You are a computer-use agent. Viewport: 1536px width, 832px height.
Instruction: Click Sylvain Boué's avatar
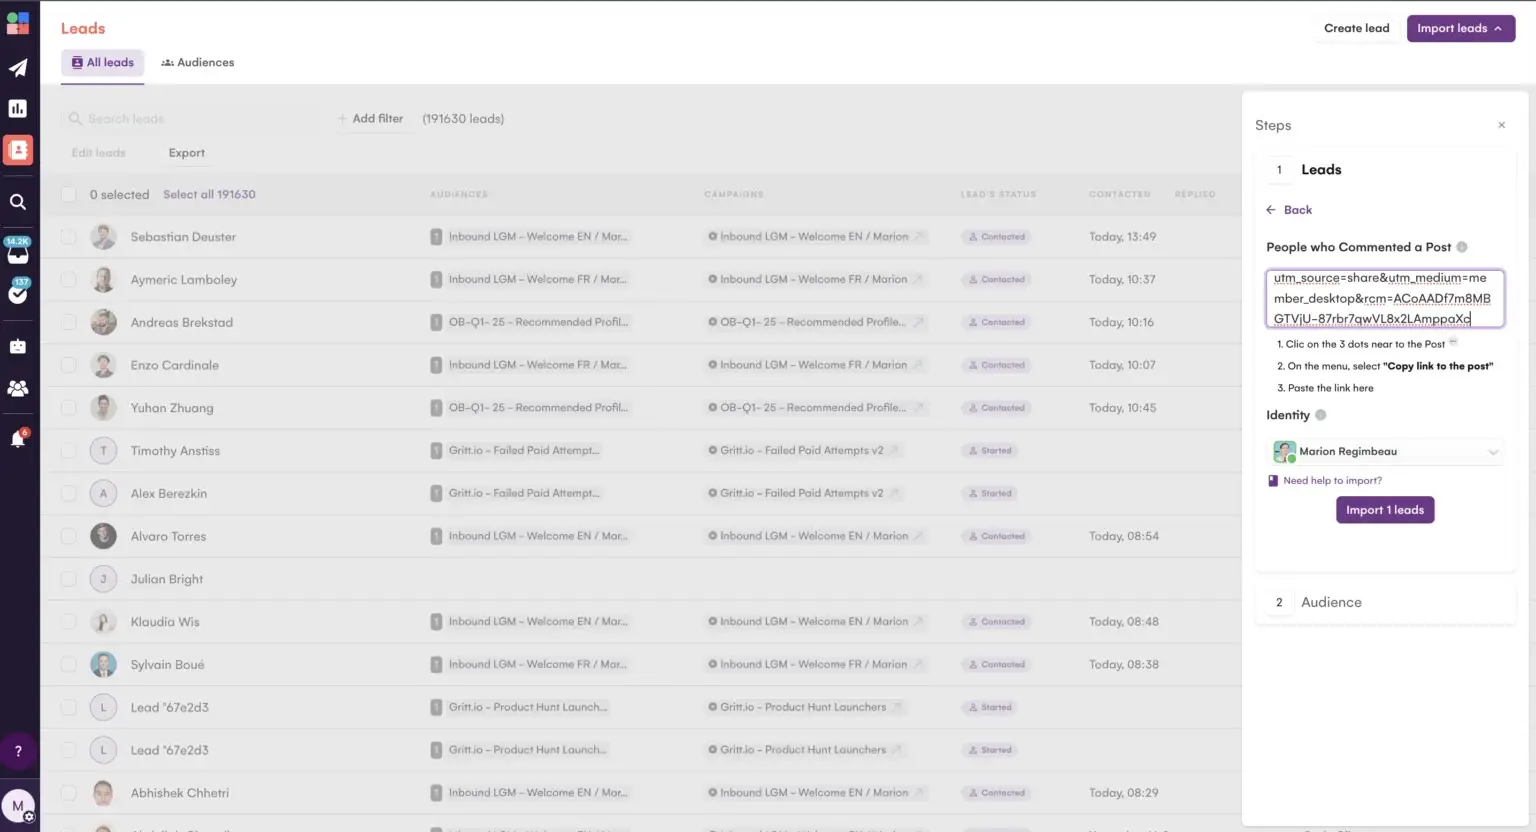coord(103,664)
